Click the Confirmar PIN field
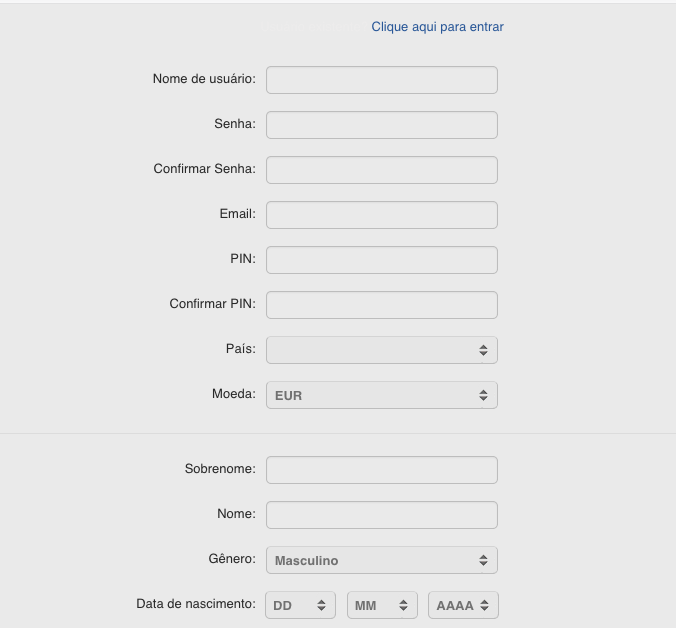This screenshot has width=676, height=628. pos(381,305)
